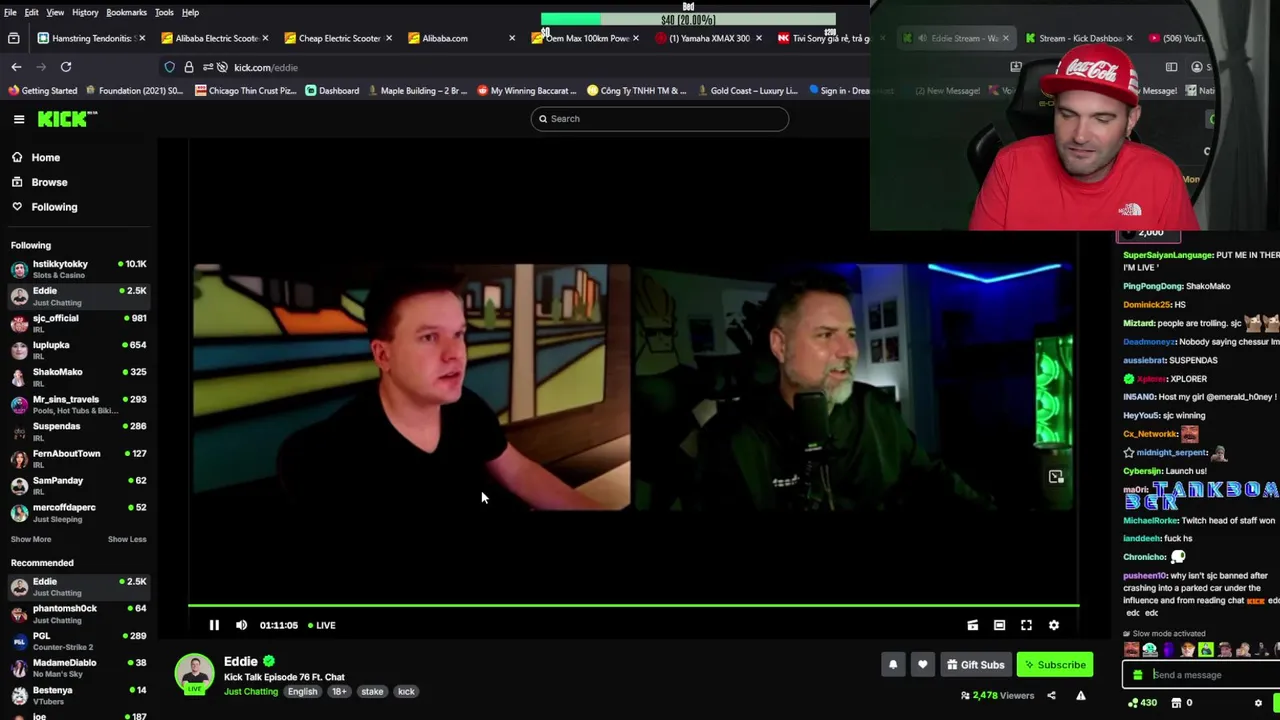Click the green Subscribe button
1280x720 pixels.
click(1055, 665)
